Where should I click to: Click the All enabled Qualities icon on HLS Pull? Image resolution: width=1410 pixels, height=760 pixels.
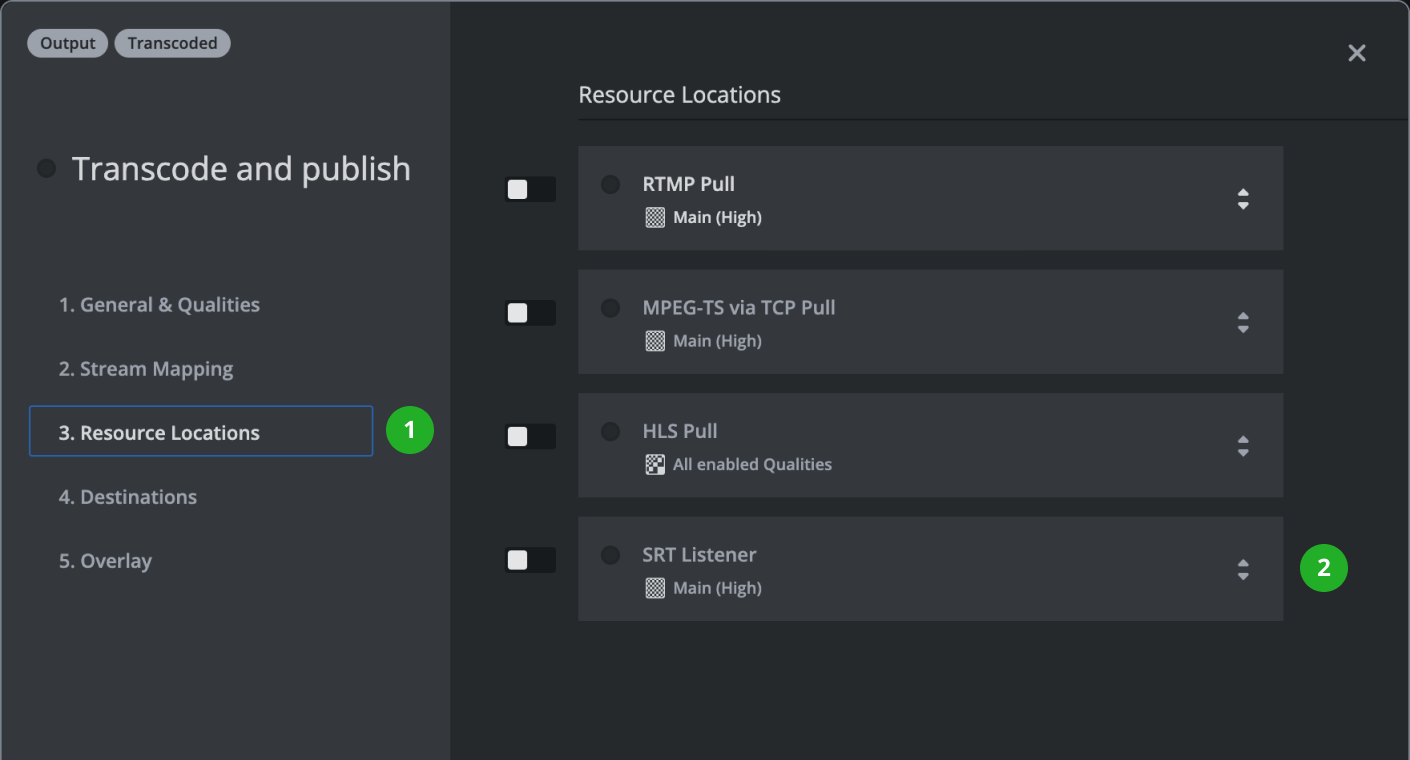(x=655, y=464)
